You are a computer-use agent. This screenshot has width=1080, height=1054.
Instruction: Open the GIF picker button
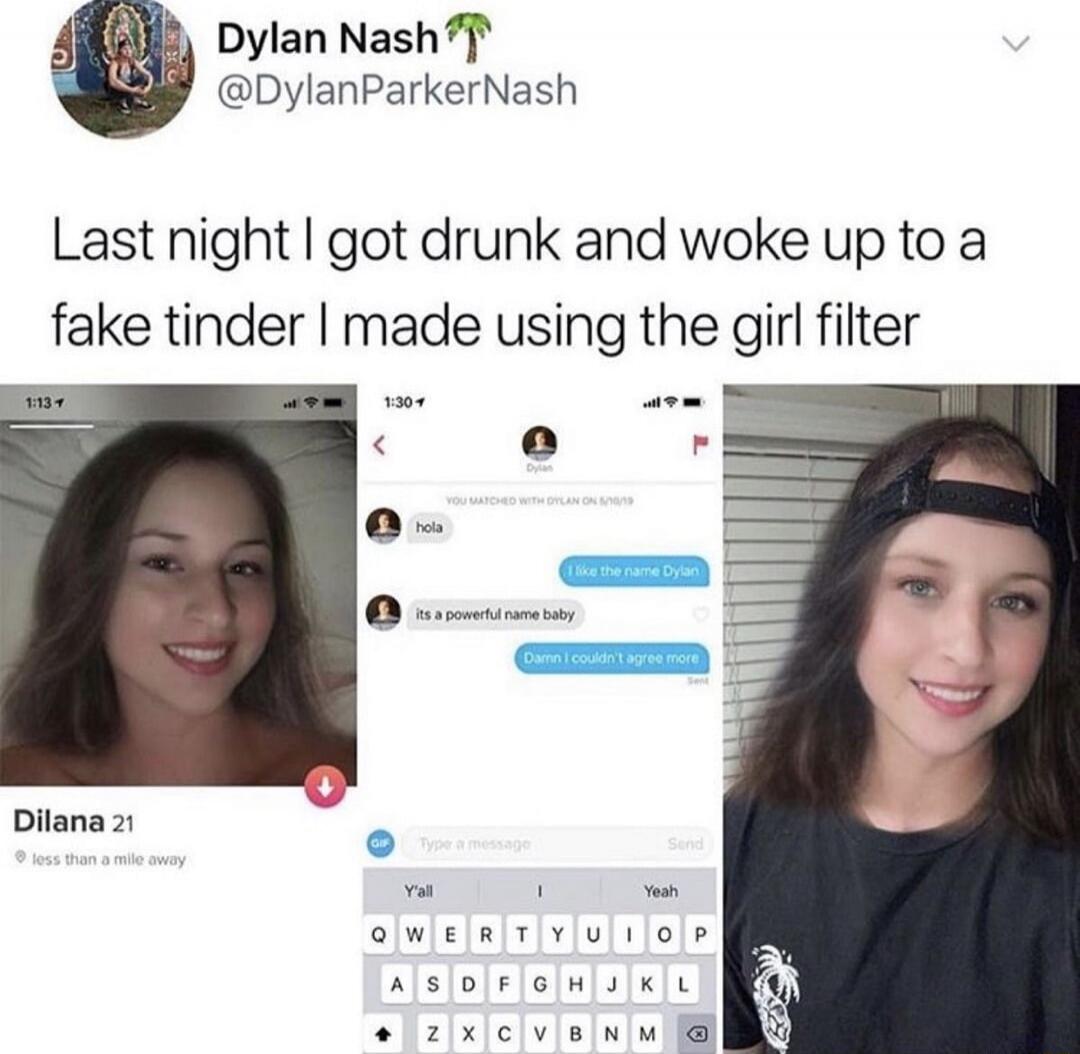click(x=380, y=844)
